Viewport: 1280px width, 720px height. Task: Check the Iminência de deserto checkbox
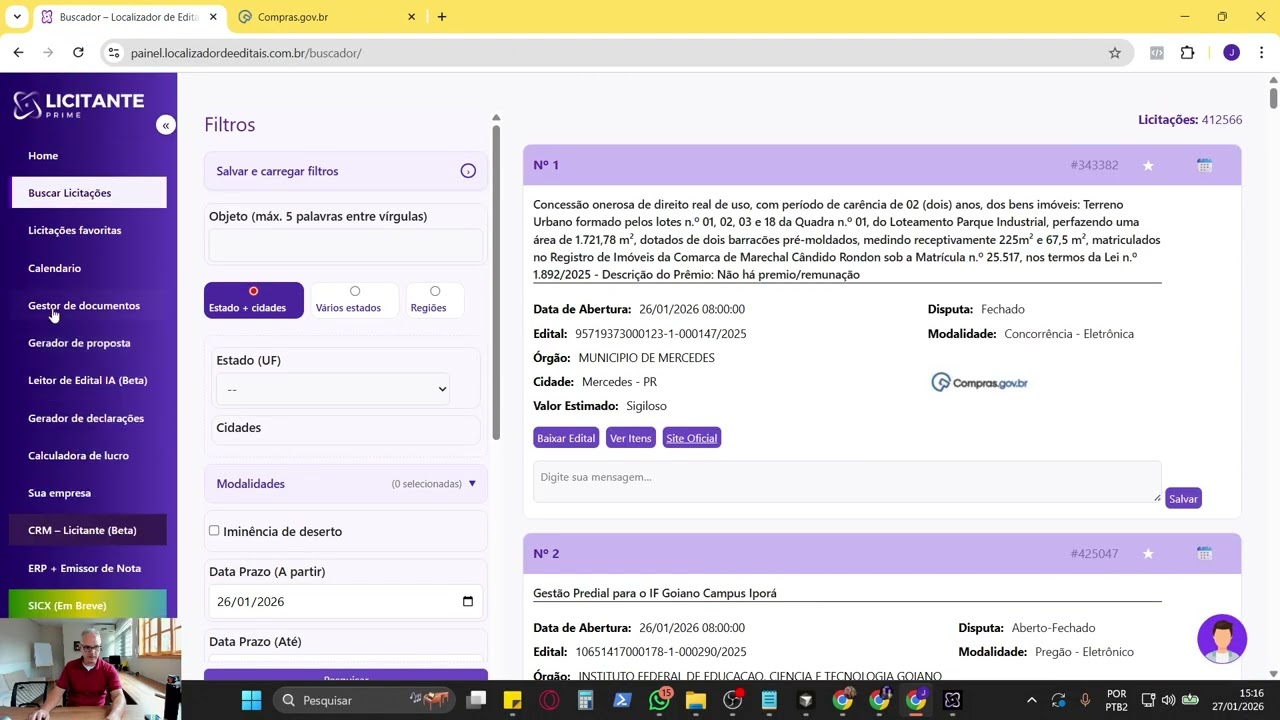tap(214, 531)
